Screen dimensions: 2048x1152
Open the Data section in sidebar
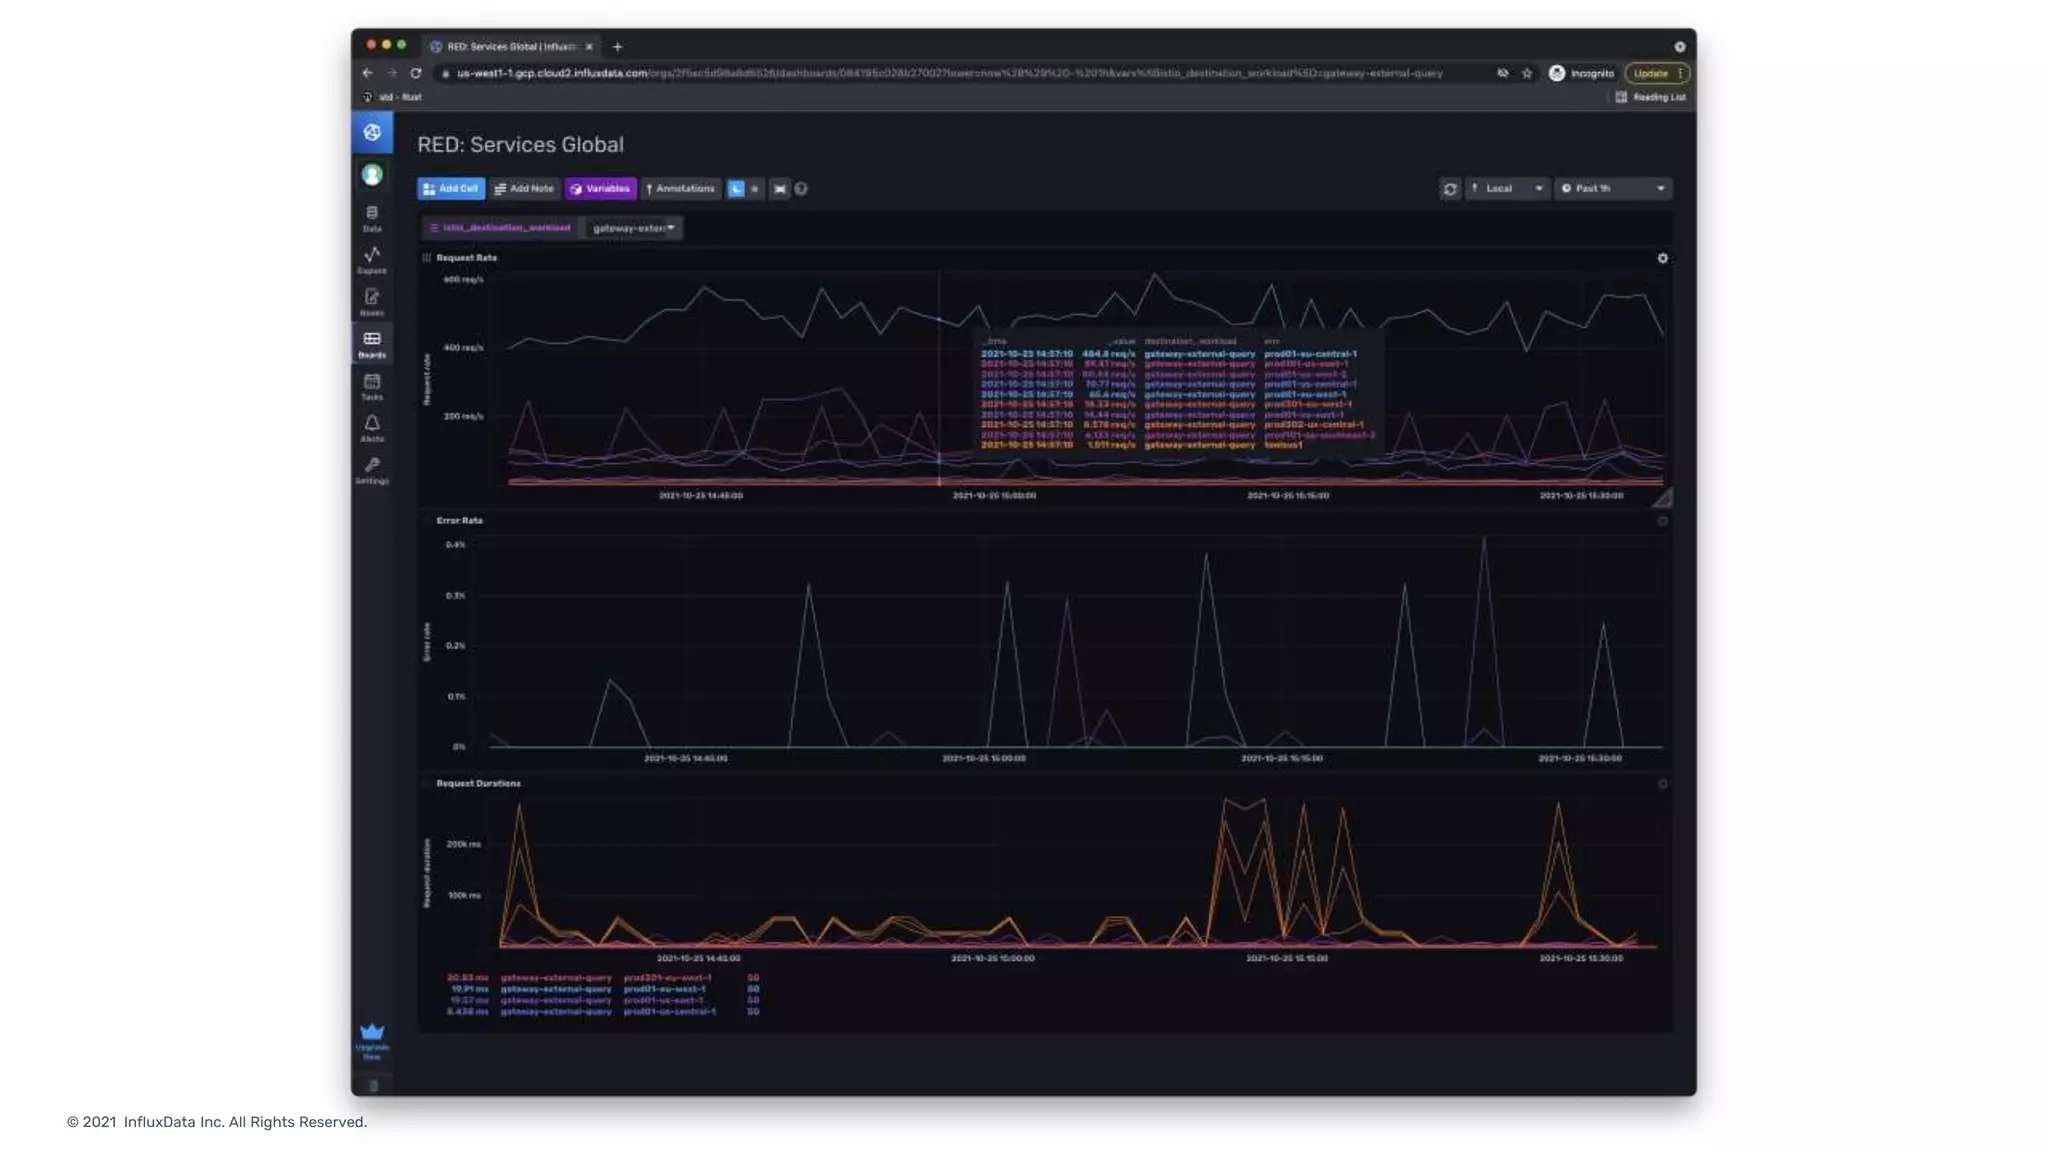click(371, 218)
